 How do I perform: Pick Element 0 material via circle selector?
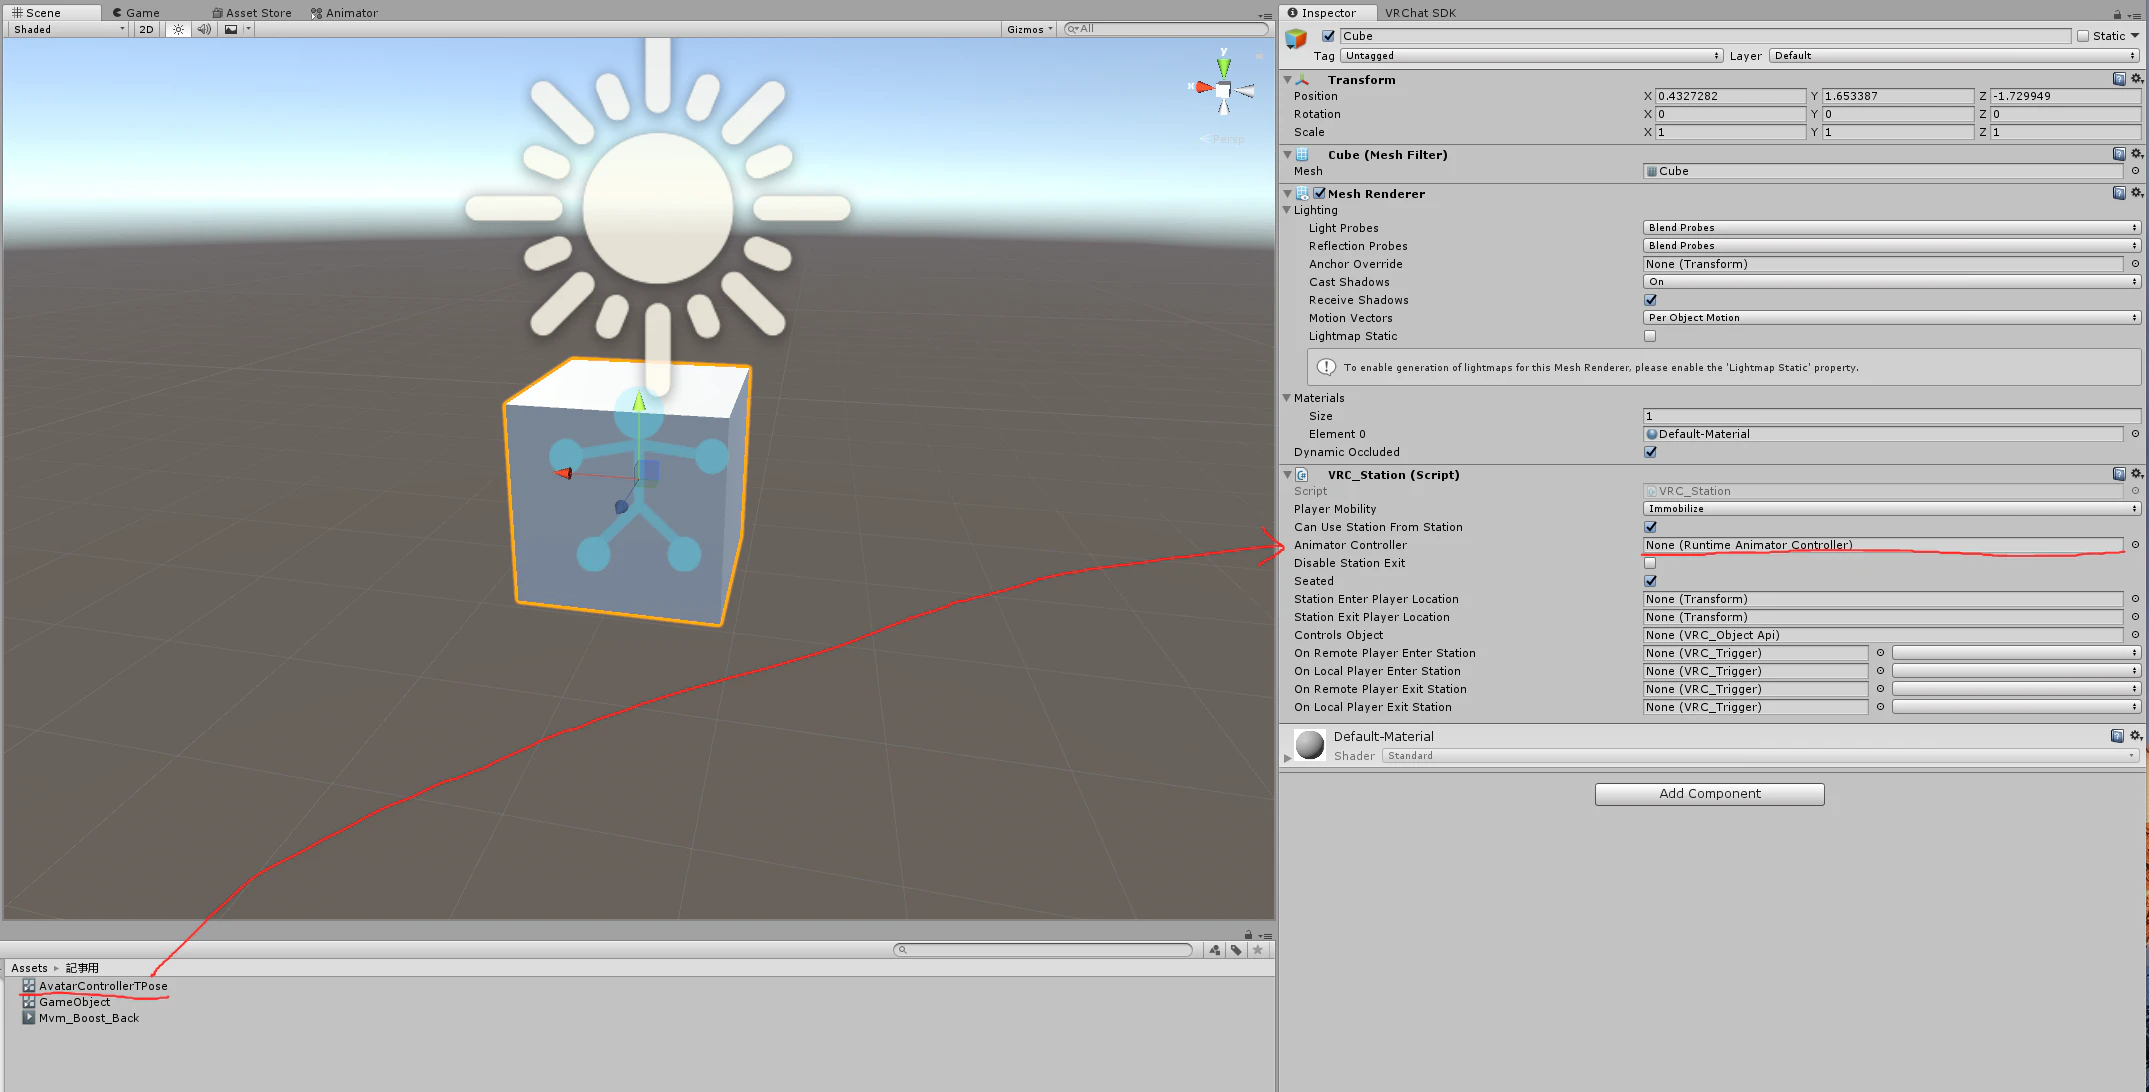2135,434
